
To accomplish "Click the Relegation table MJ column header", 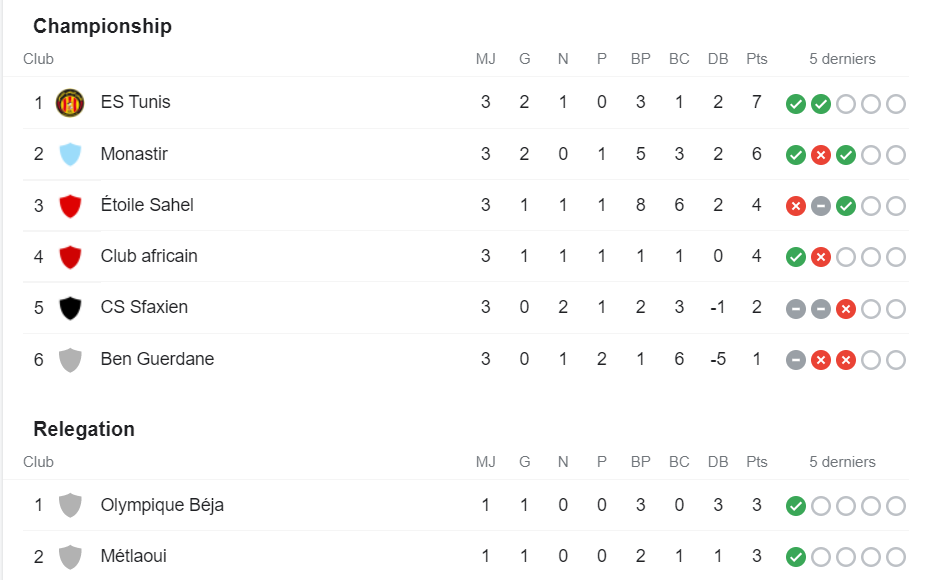I will click(x=486, y=462).
